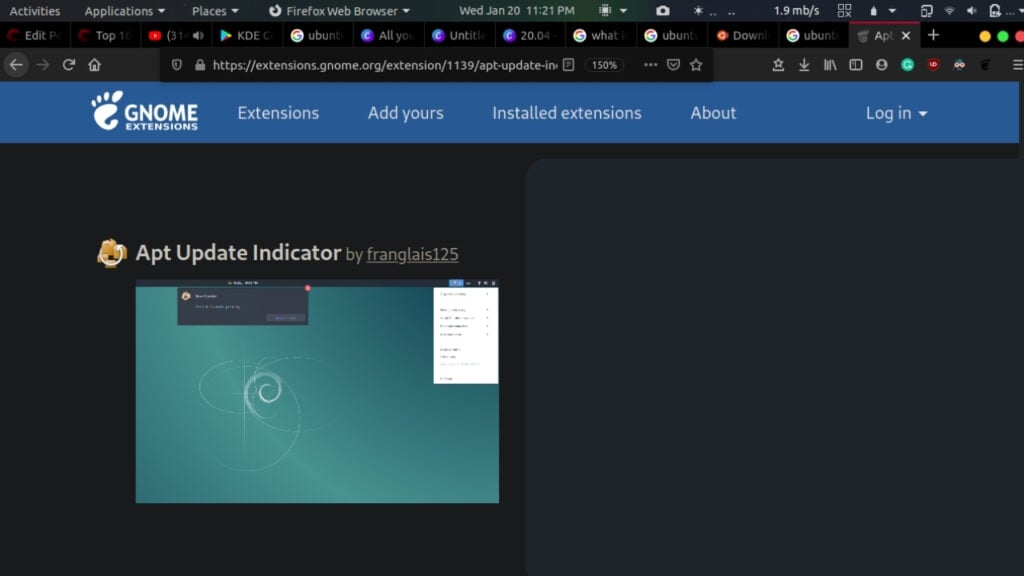Open the CPU chip indicator dropdown
The width and height of the screenshot is (1024, 576).
tap(613, 10)
